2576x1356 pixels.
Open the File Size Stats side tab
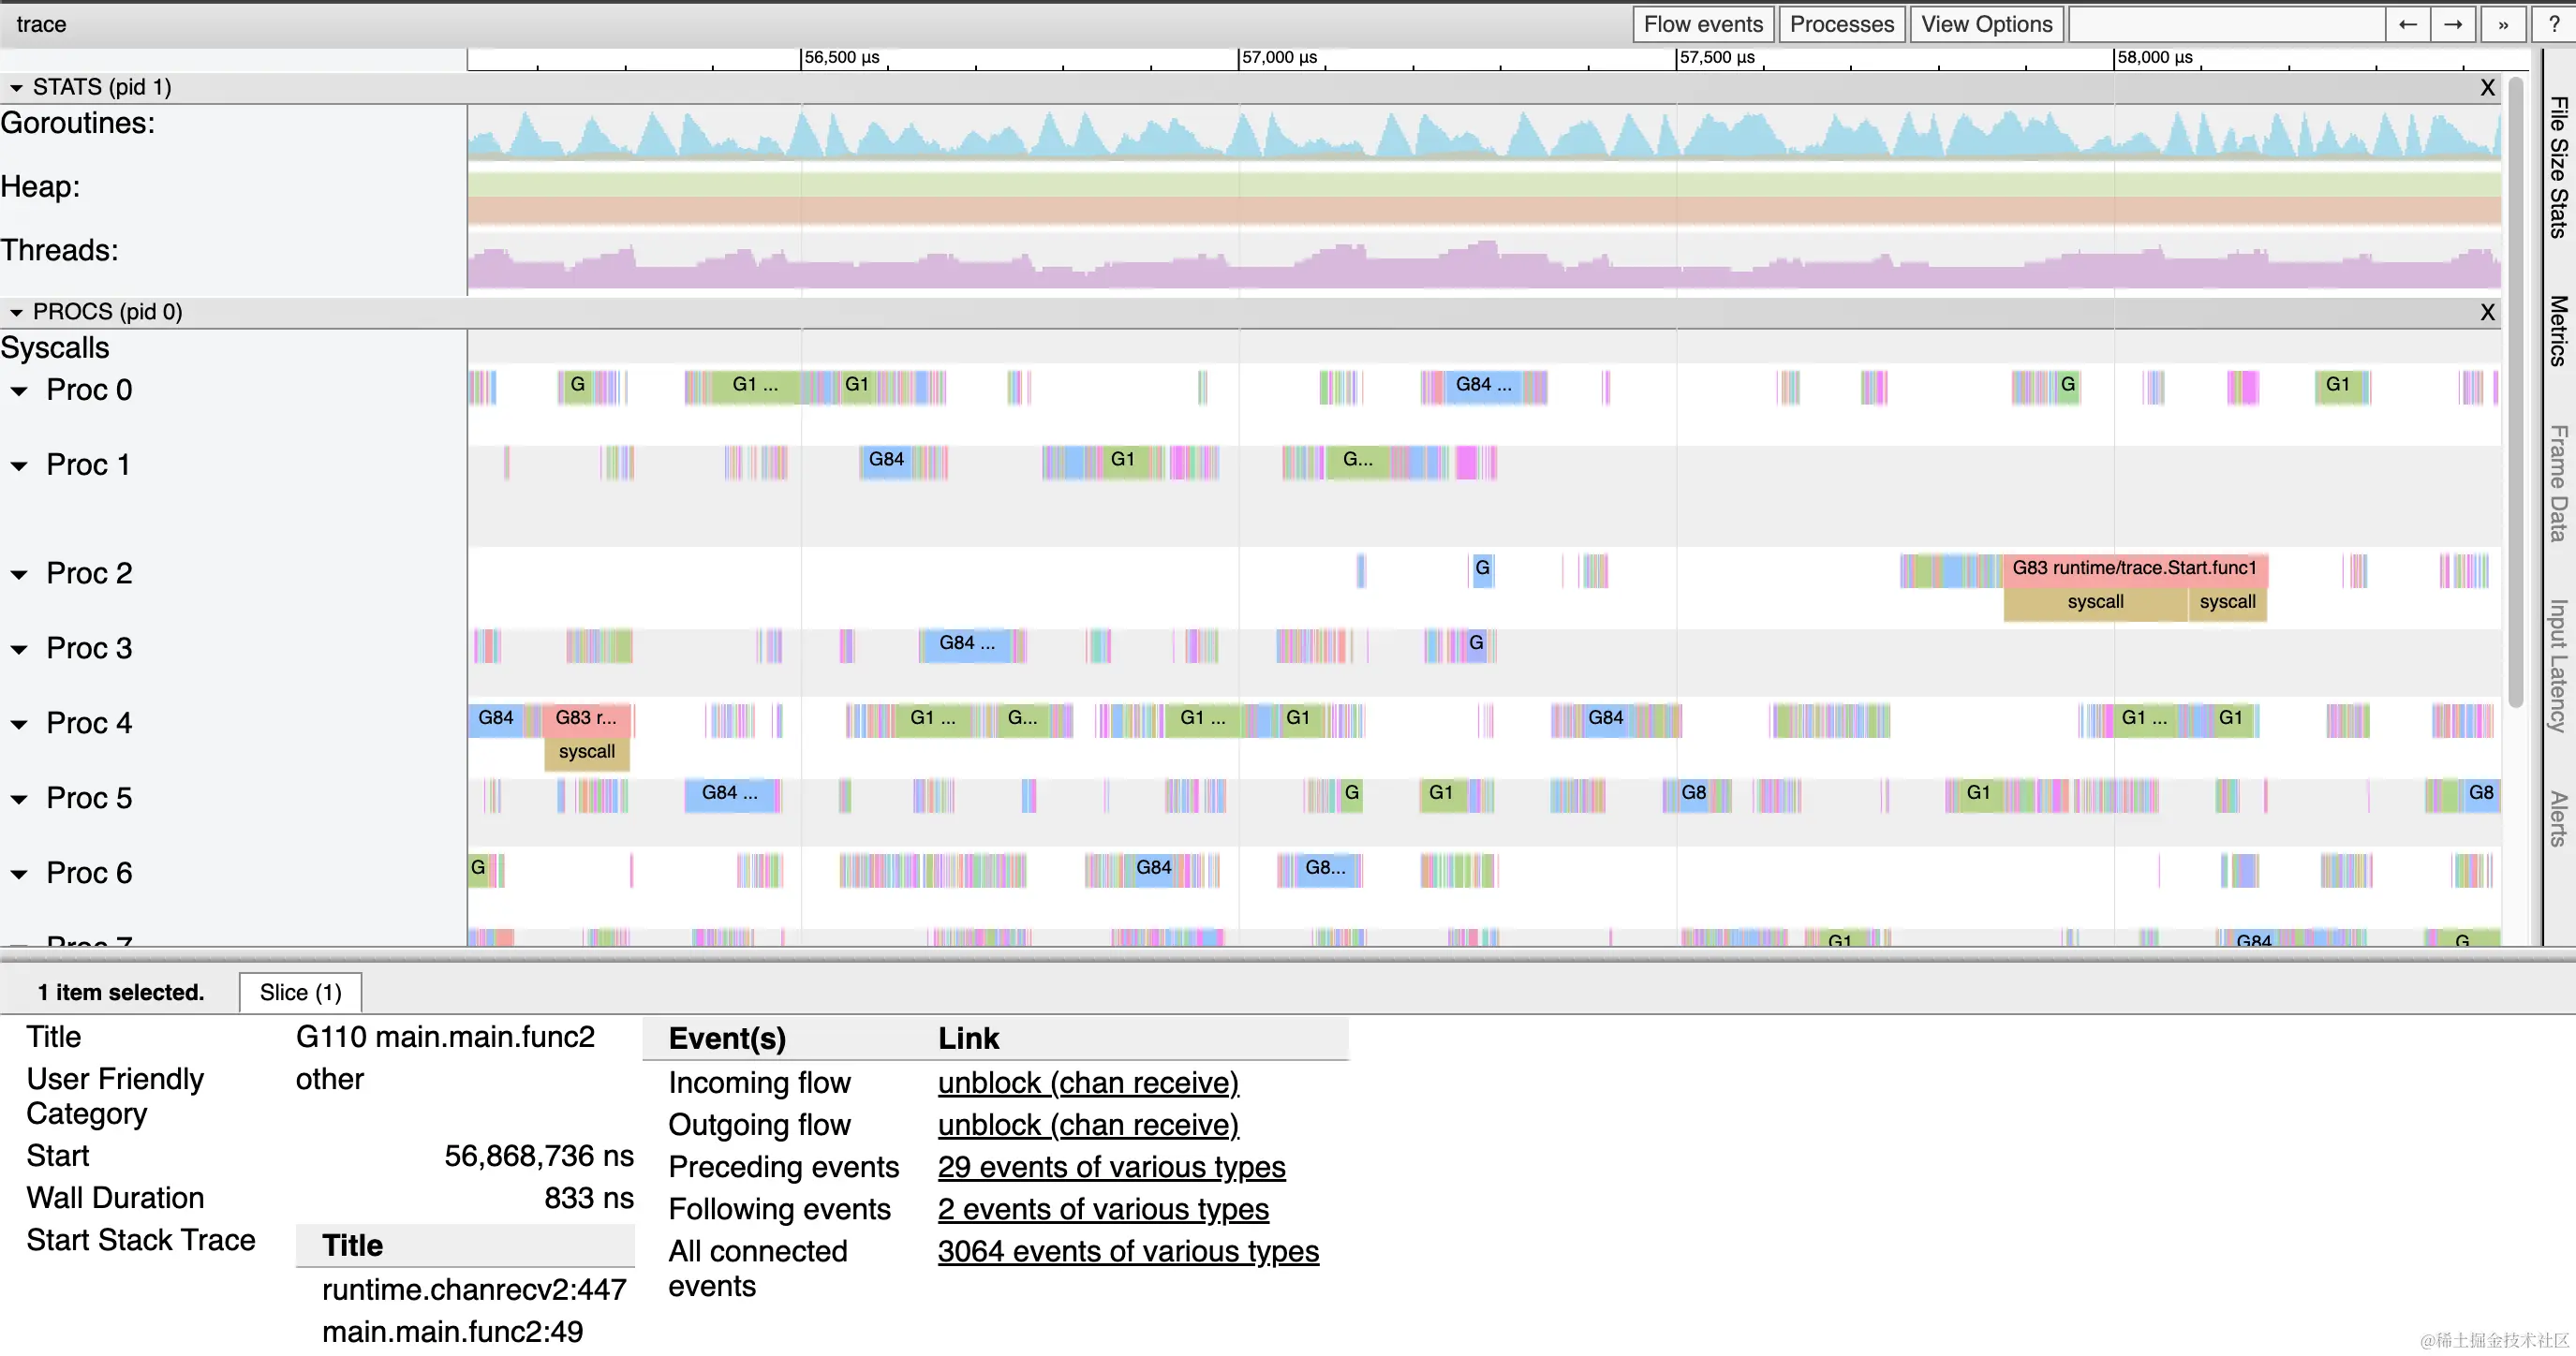point(2558,166)
